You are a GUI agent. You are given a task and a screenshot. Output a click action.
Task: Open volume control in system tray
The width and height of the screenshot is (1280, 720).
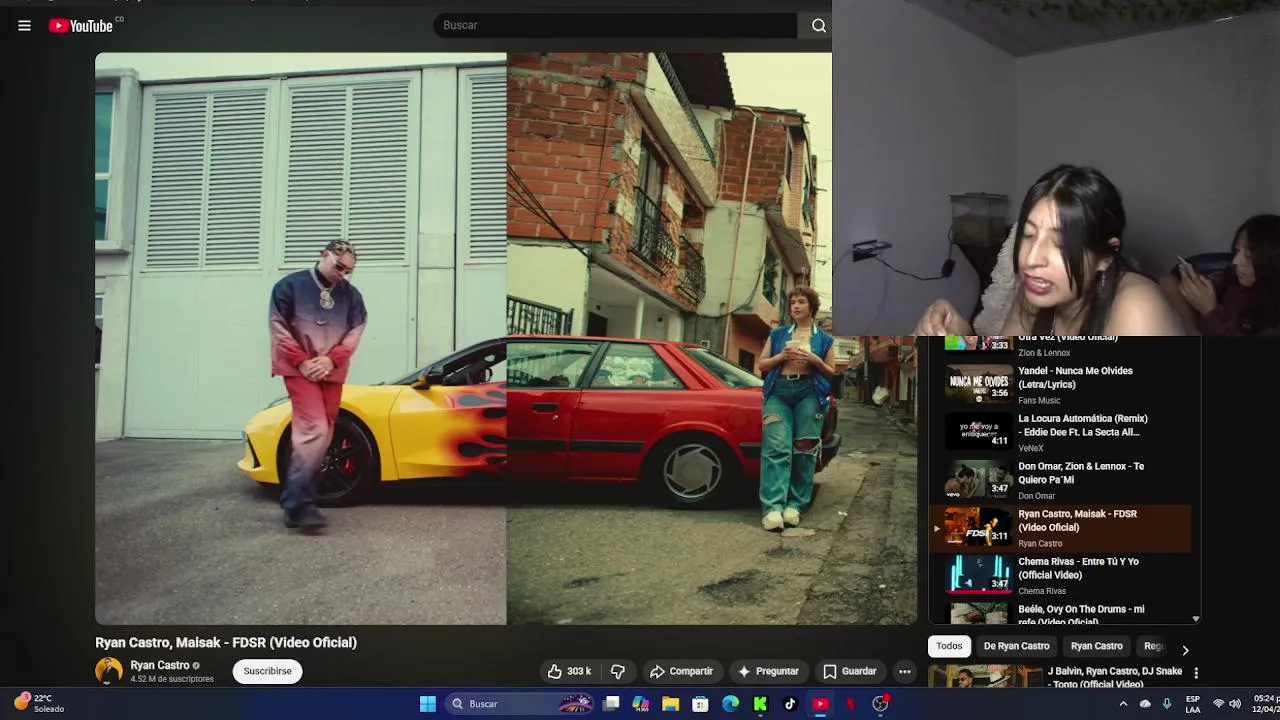(x=1235, y=704)
